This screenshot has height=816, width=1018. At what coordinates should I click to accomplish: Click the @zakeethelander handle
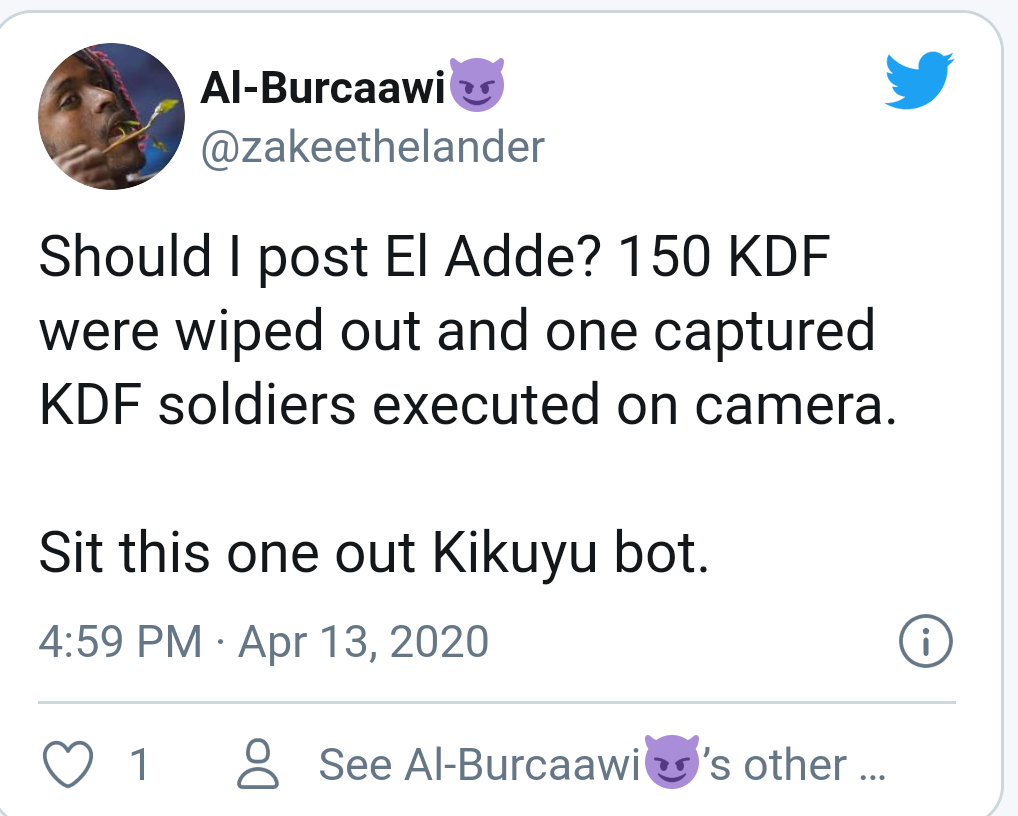coord(372,147)
